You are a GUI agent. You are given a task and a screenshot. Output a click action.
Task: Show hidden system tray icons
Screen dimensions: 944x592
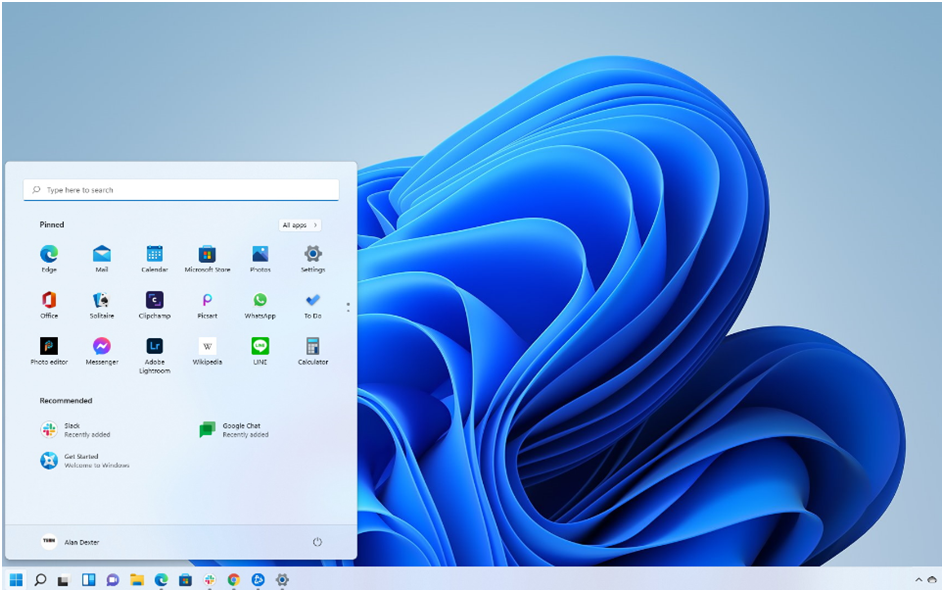(x=918, y=579)
